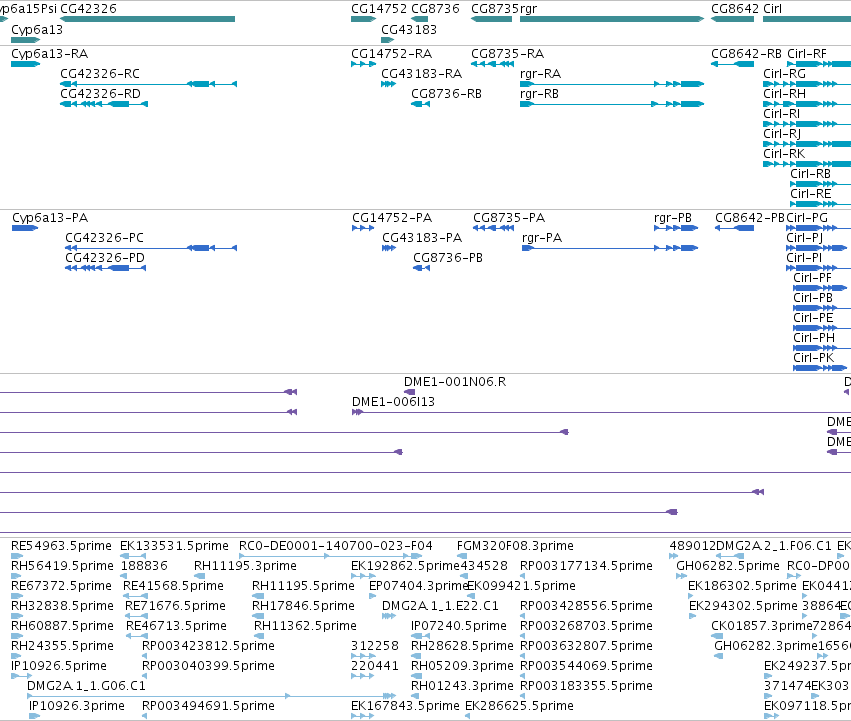Click the Cirl-RJ transcript label
The image size is (851, 721).
782,134
